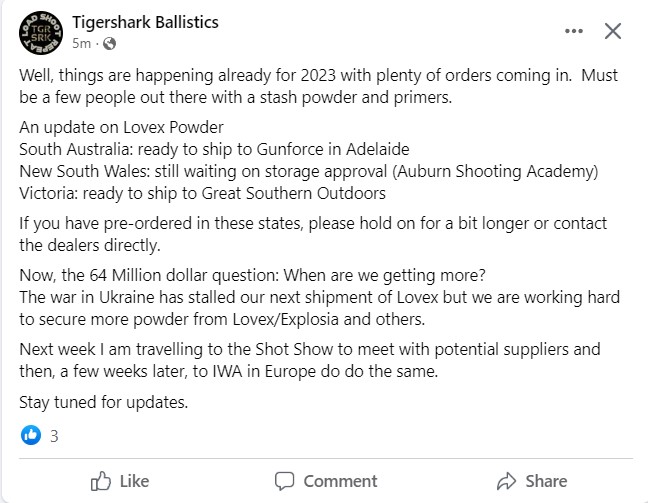Click the speech bubble comment icon

(284, 481)
